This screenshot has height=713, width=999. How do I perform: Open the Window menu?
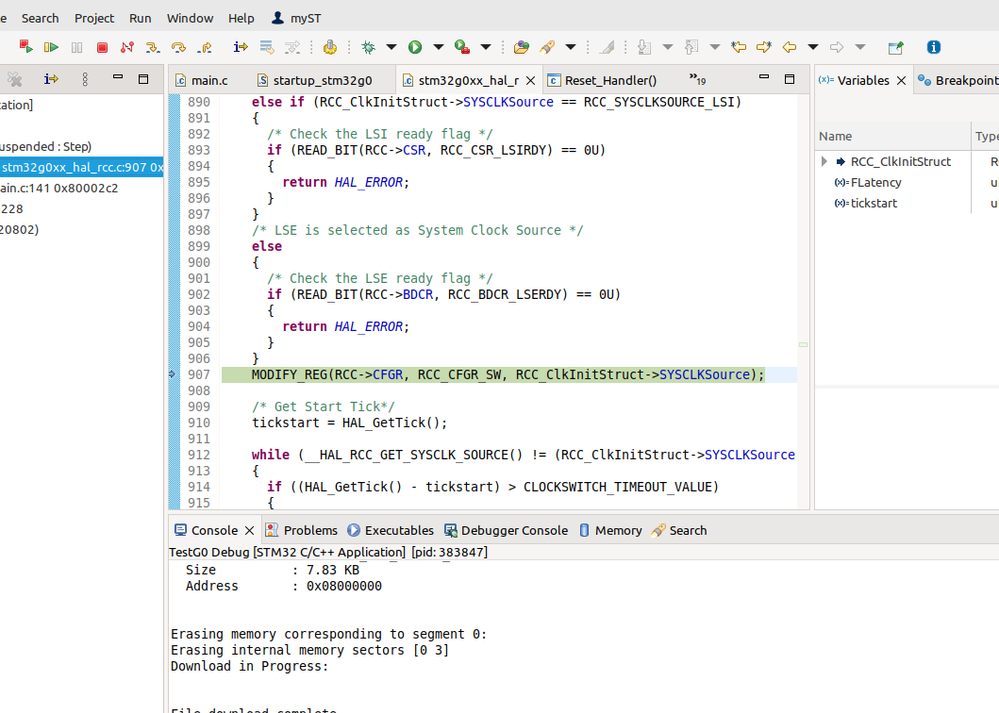coord(189,18)
